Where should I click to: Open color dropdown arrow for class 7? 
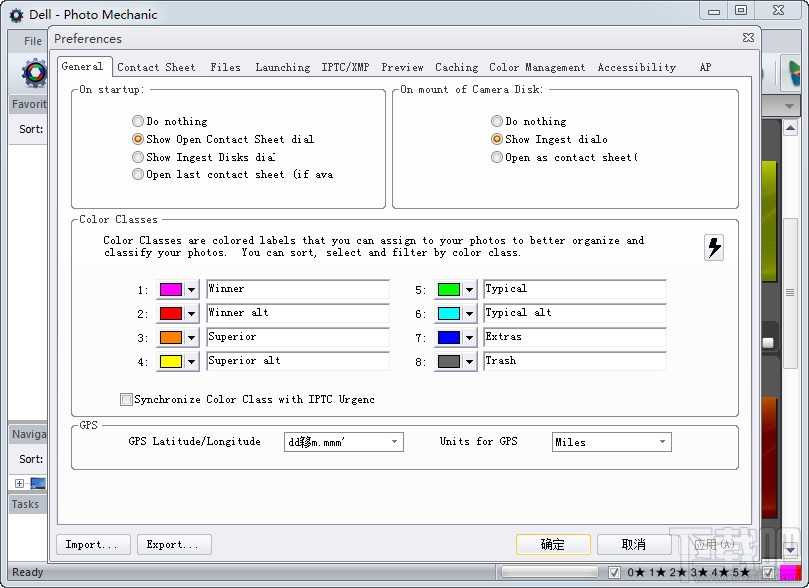coord(469,338)
